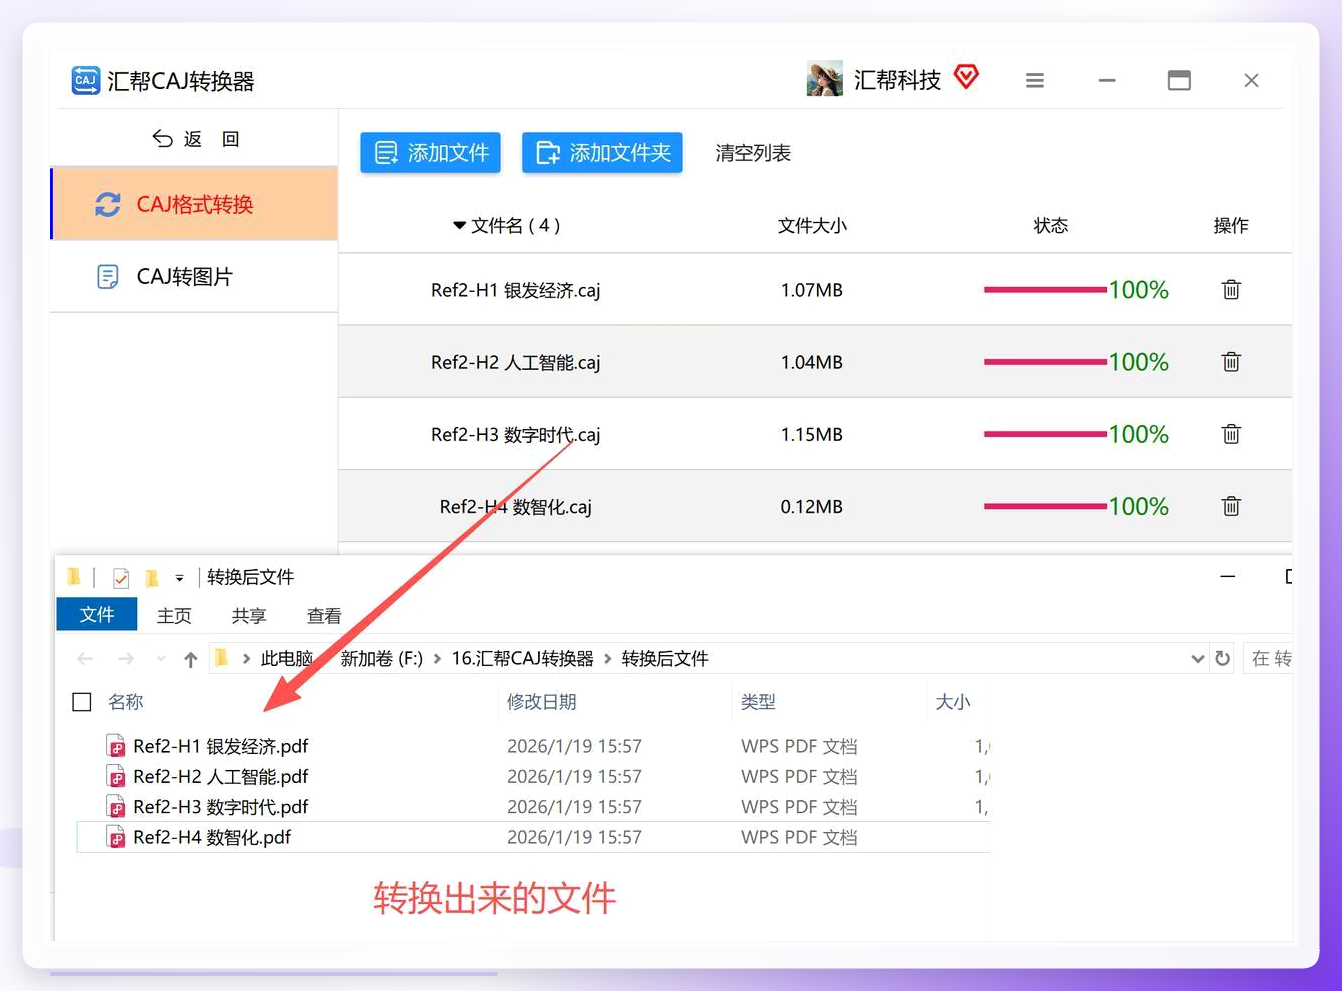Click progress bar of Ref2-H1 银发经济.caj
1342x991 pixels.
1045,290
